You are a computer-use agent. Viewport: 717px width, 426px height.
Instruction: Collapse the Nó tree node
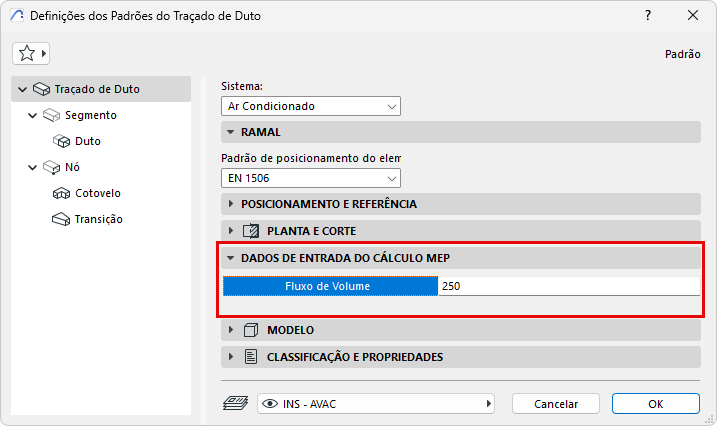point(33,167)
